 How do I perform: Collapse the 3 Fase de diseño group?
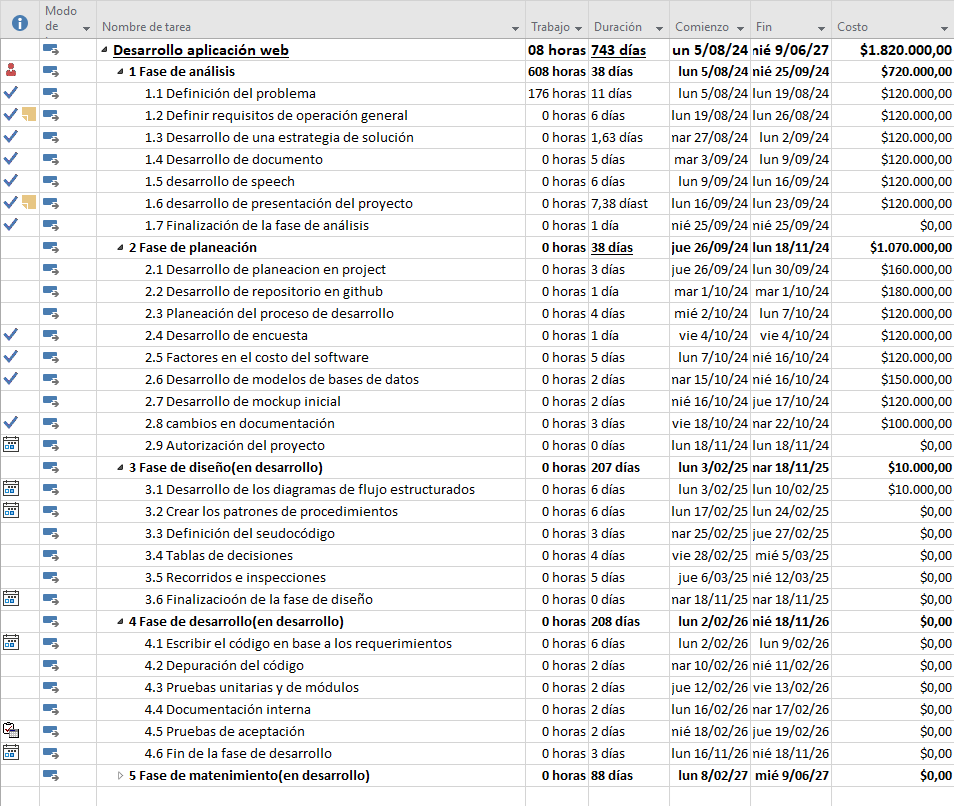pyautogui.click(x=120, y=467)
